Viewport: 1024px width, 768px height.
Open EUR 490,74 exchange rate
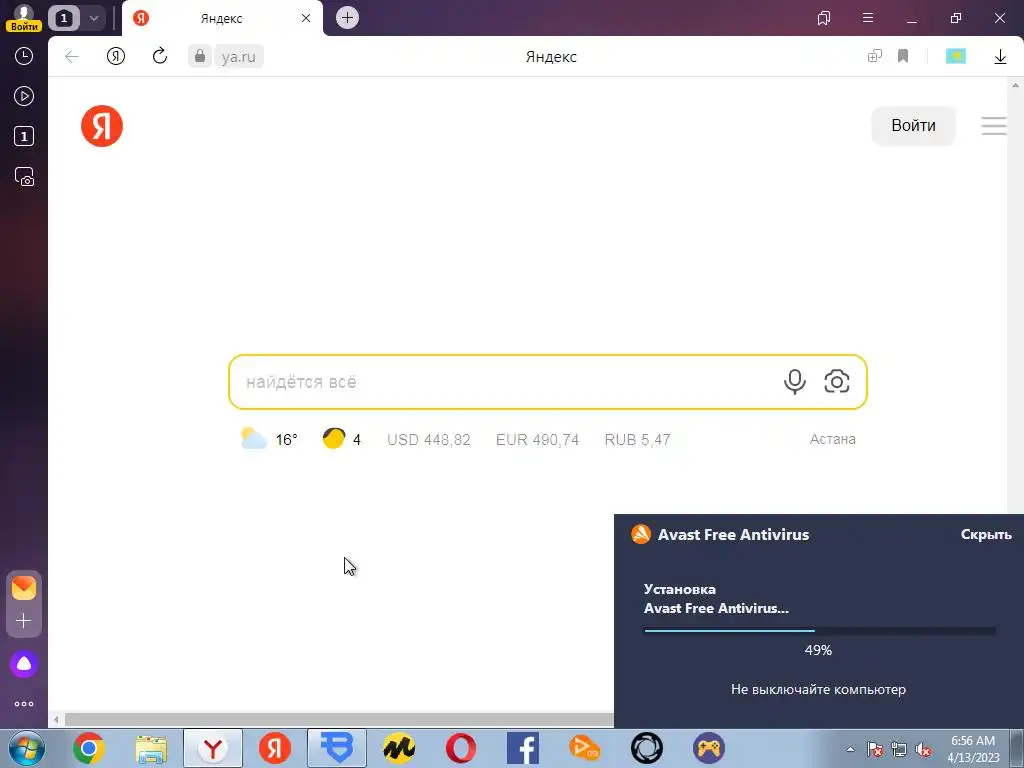537,440
